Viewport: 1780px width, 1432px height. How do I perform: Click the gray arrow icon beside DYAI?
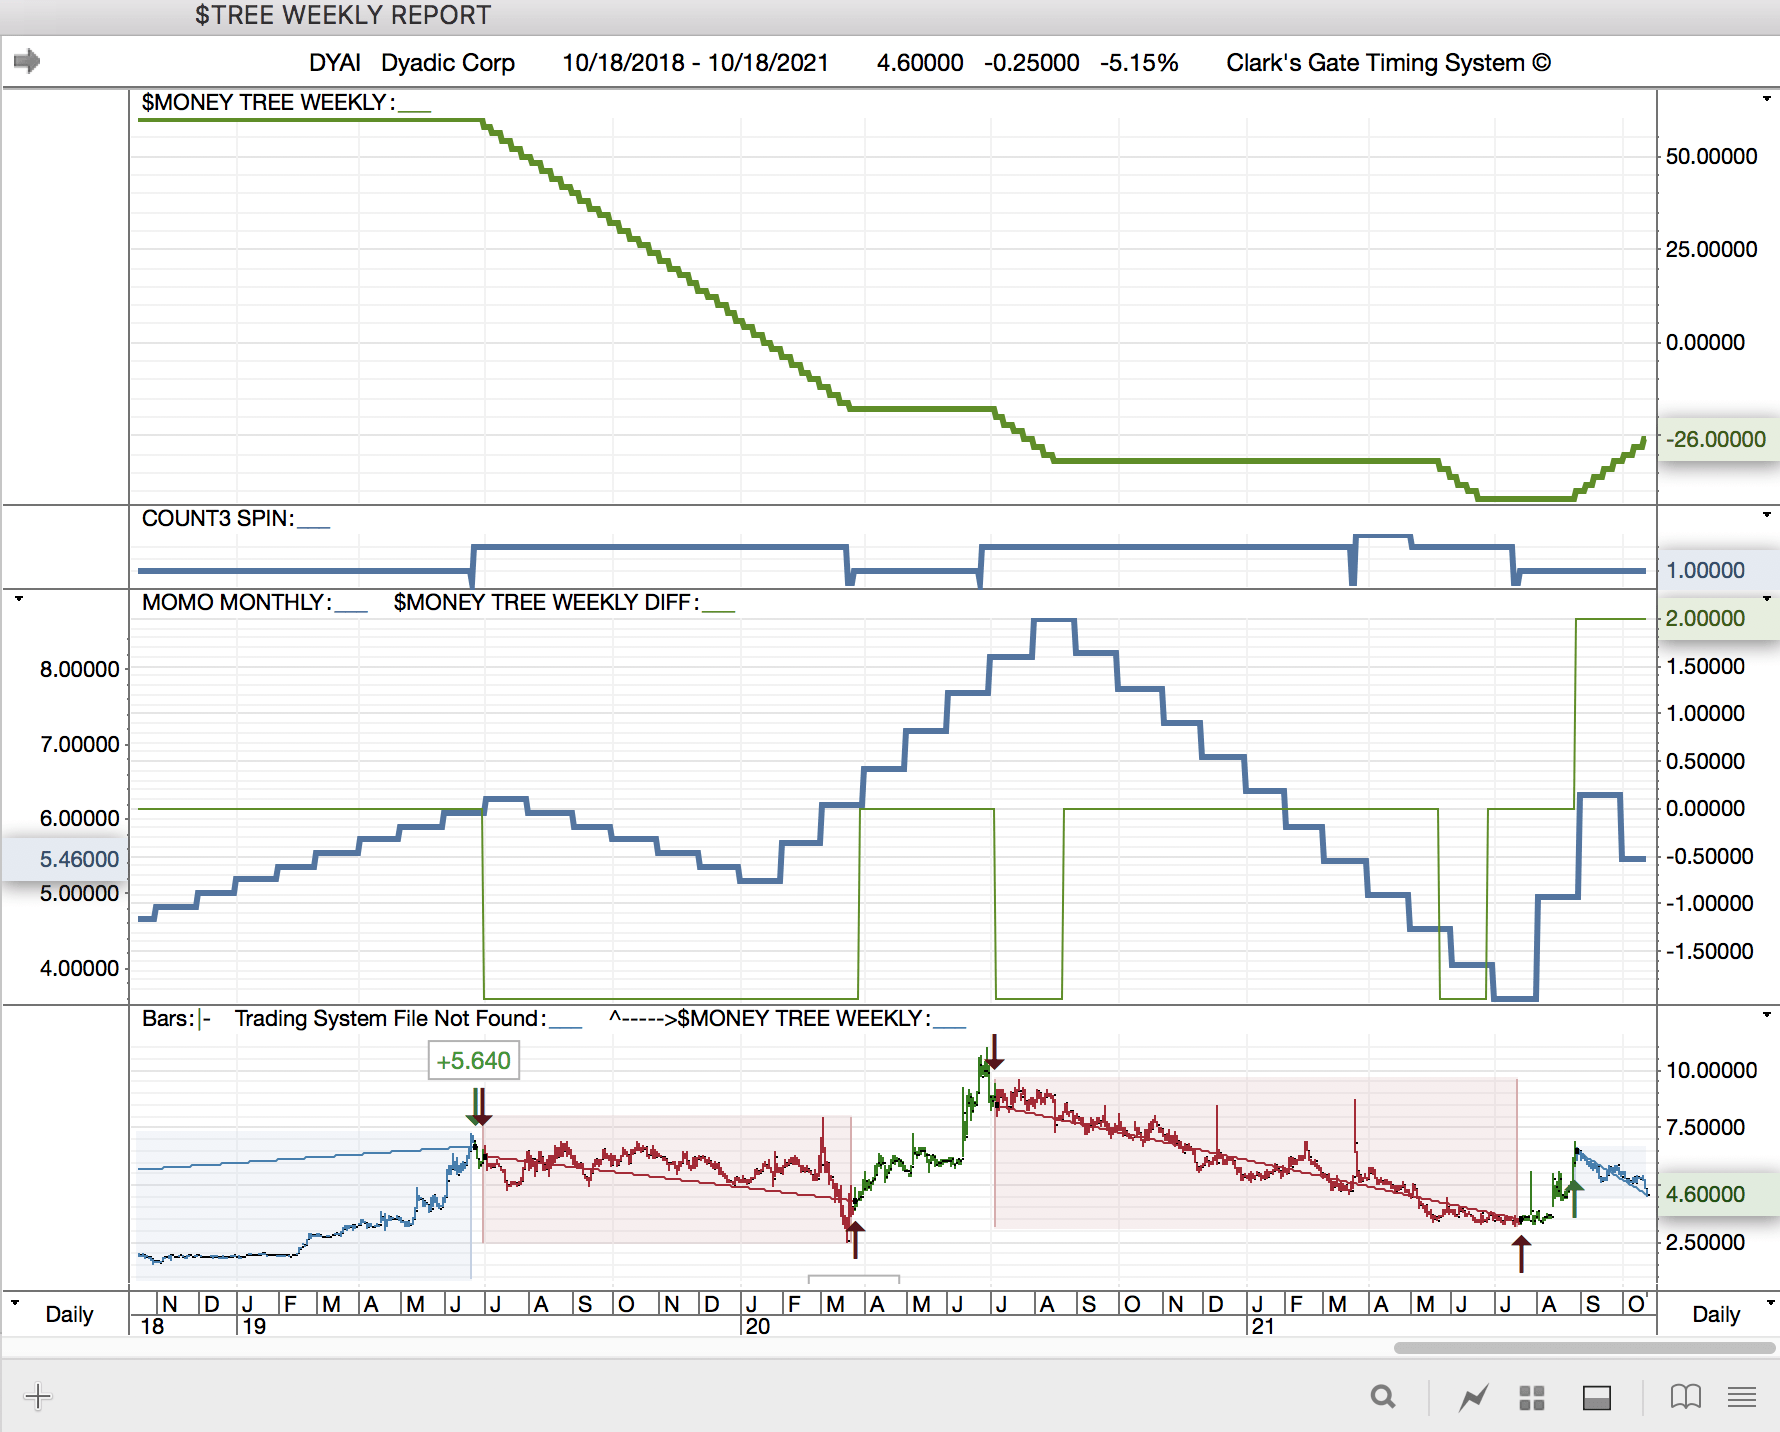[x=27, y=62]
